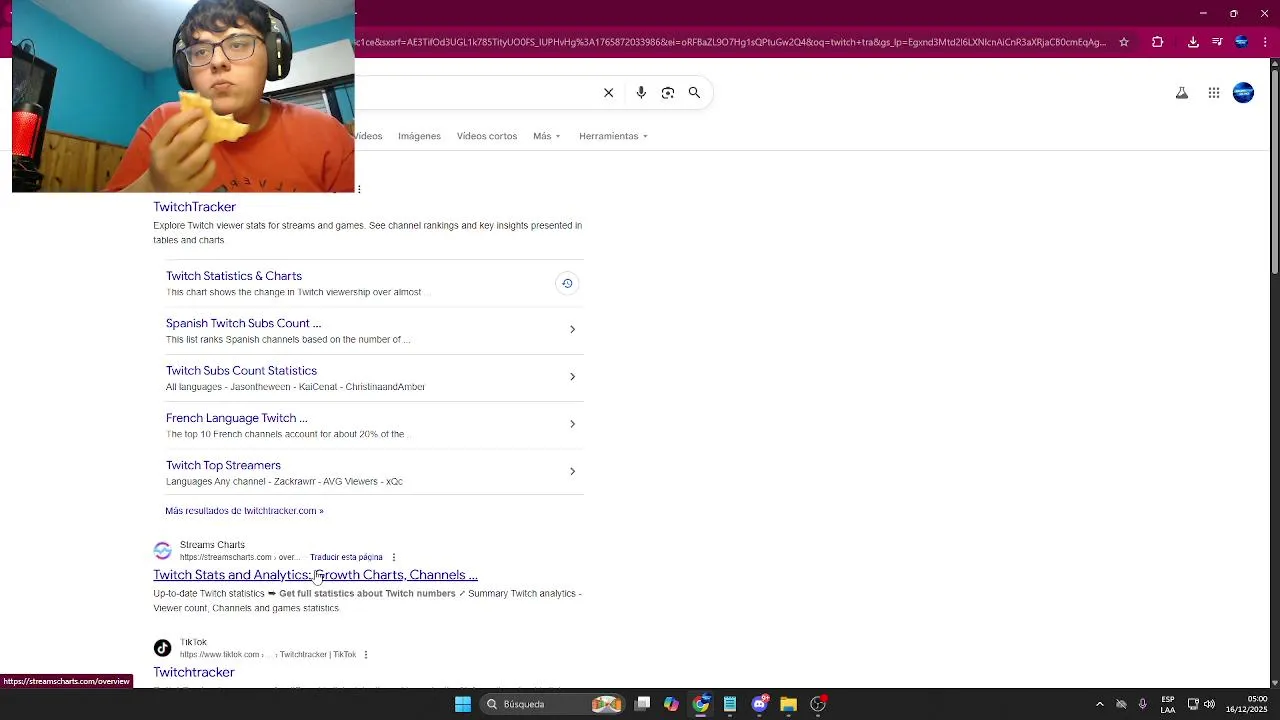Image resolution: width=1280 pixels, height=720 pixels.
Task: Open Google apps grid
Action: pos(1214,93)
